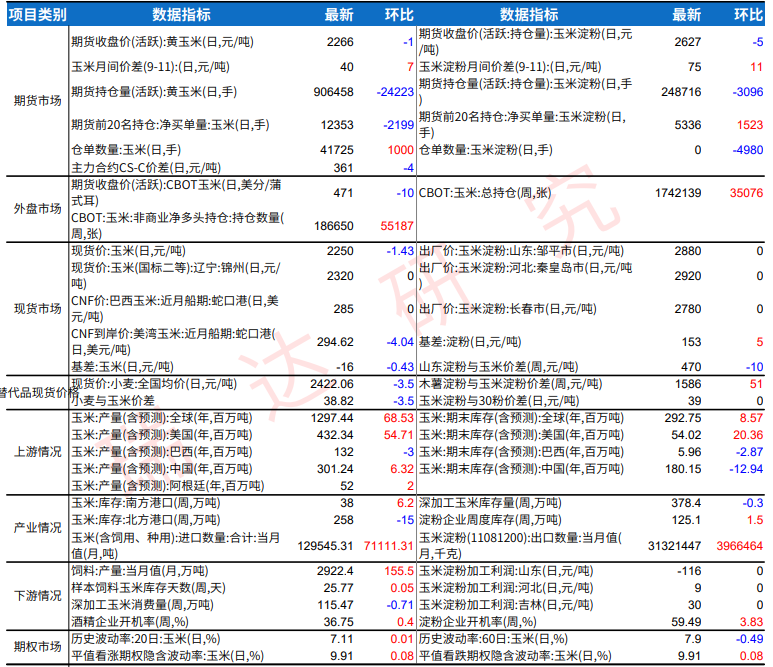The width and height of the screenshot is (773, 667).
Task: Click 玉米淀粉月间价差(9-11) label
Action: pyautogui.click(x=510, y=67)
